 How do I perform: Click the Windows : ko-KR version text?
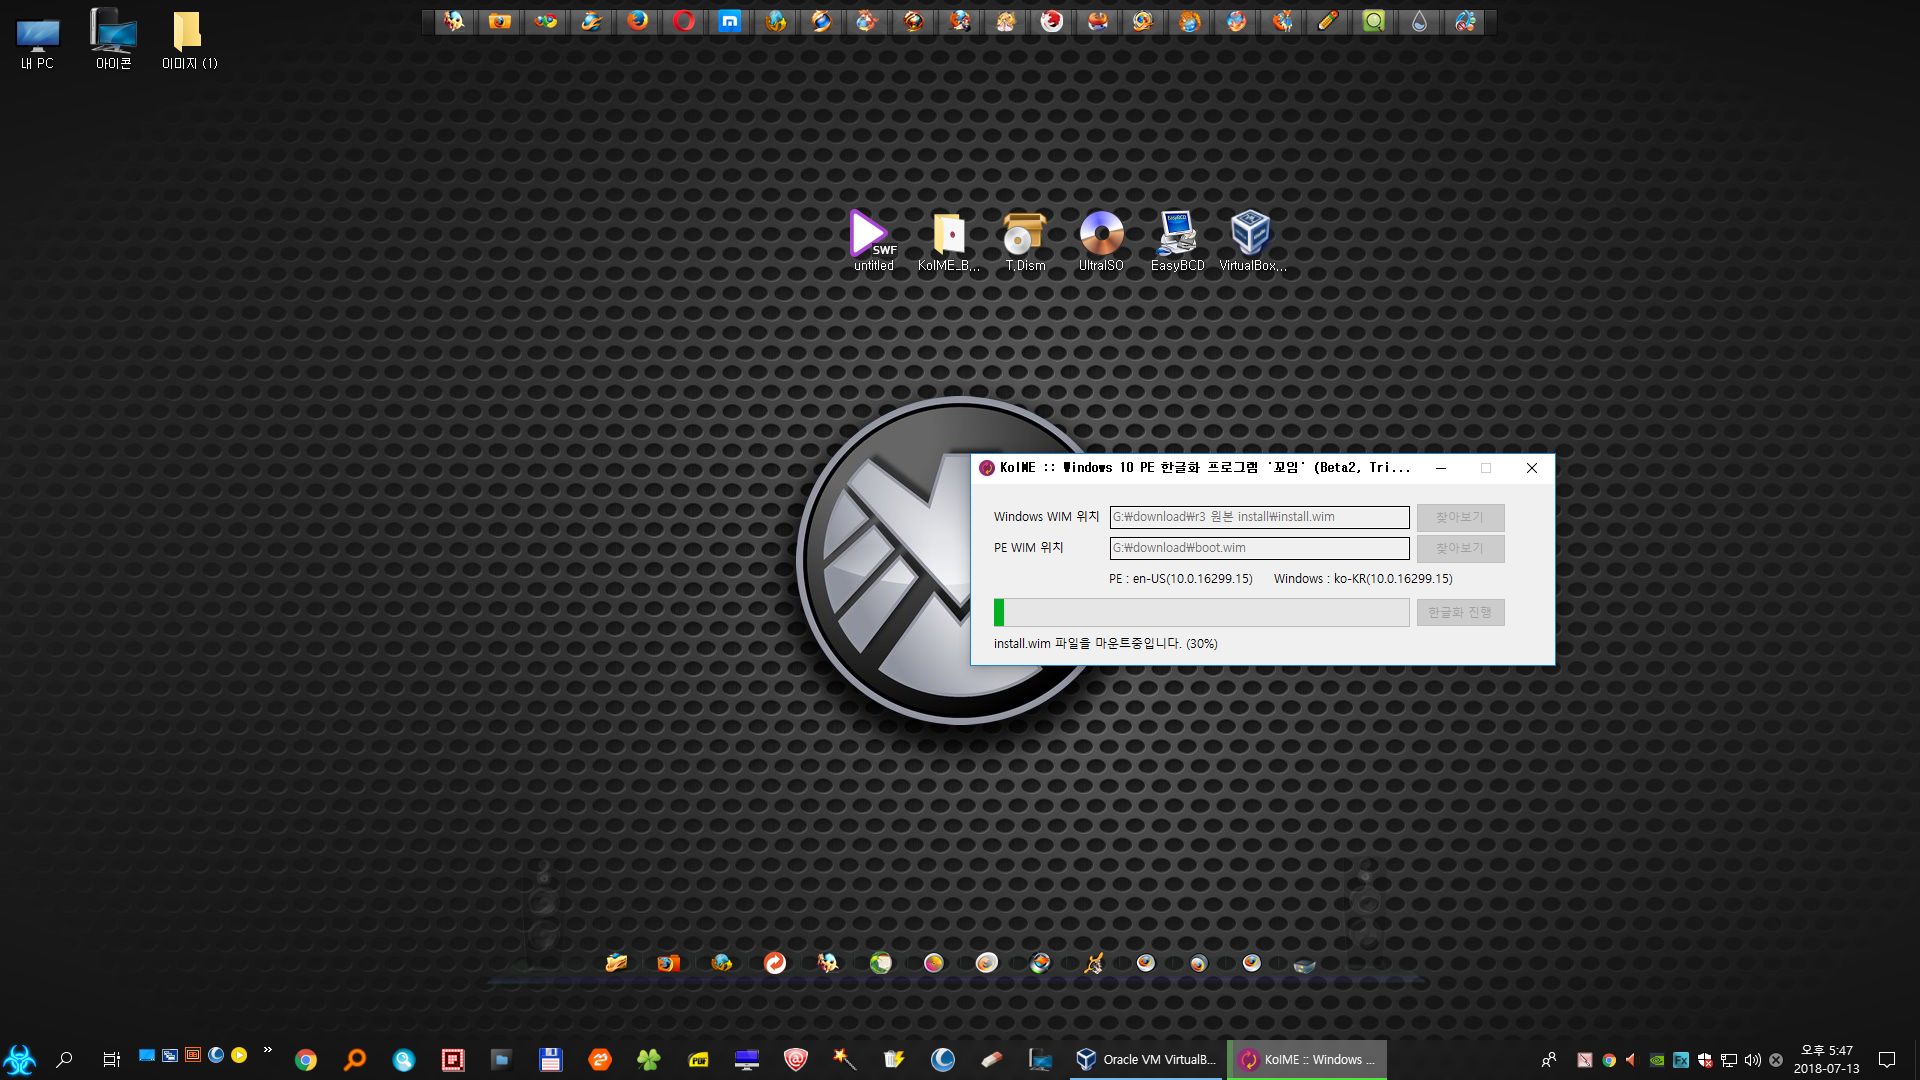point(1363,578)
